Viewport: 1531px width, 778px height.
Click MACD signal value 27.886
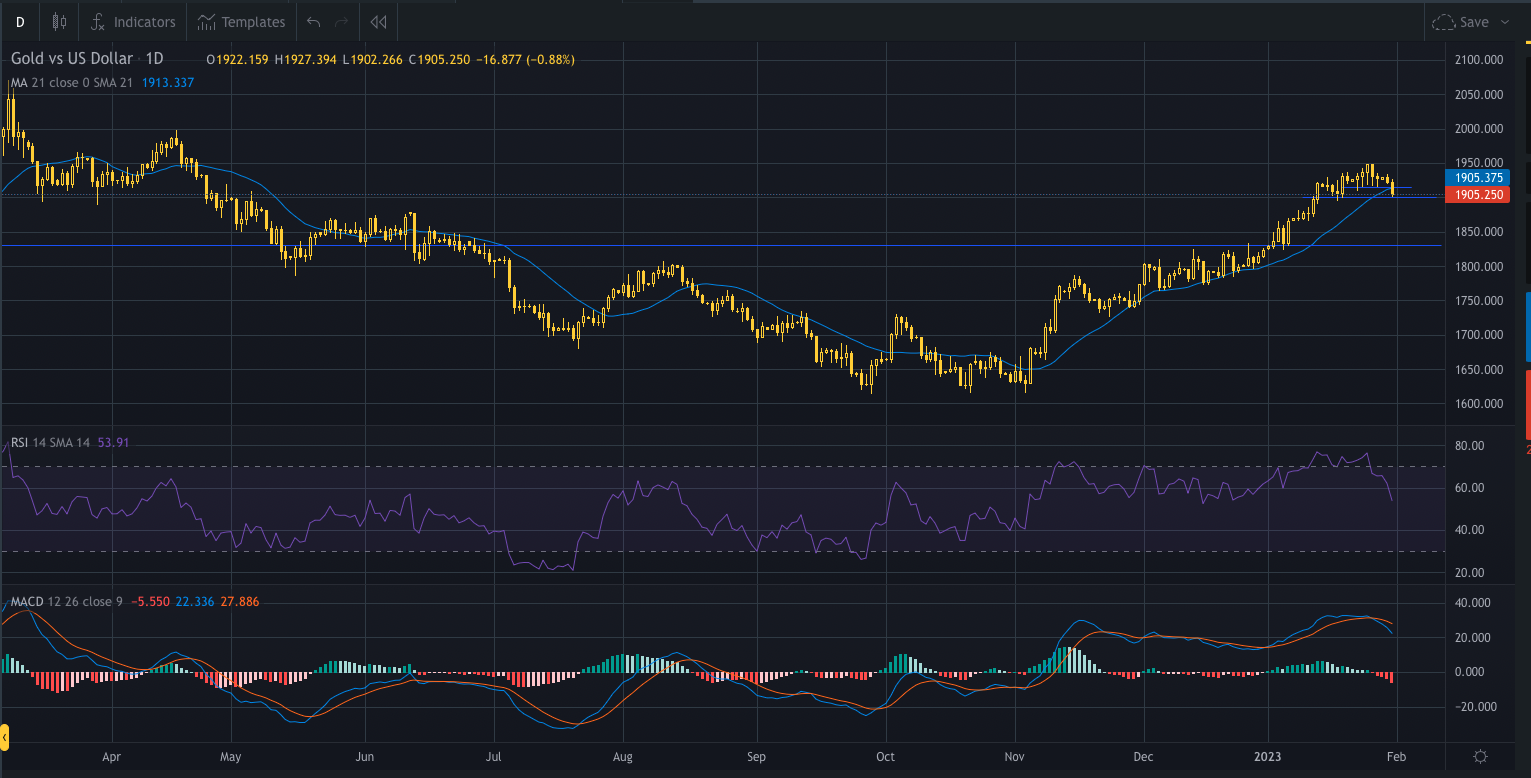point(238,601)
